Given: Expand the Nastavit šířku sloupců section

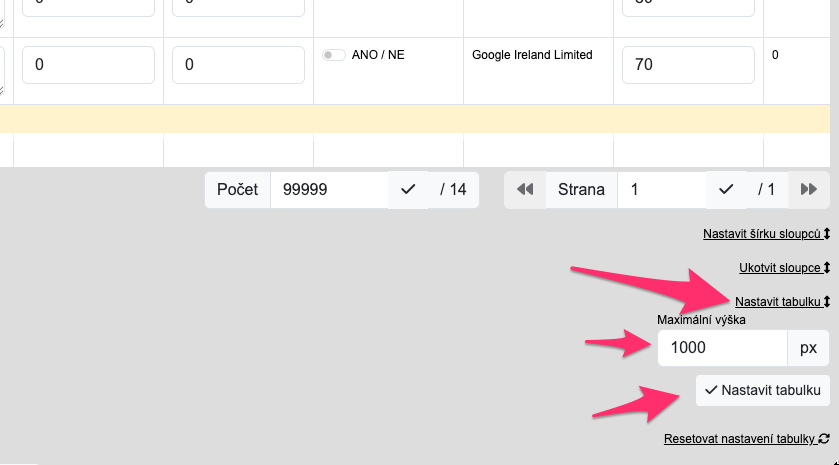Looking at the screenshot, I should coord(761,234).
